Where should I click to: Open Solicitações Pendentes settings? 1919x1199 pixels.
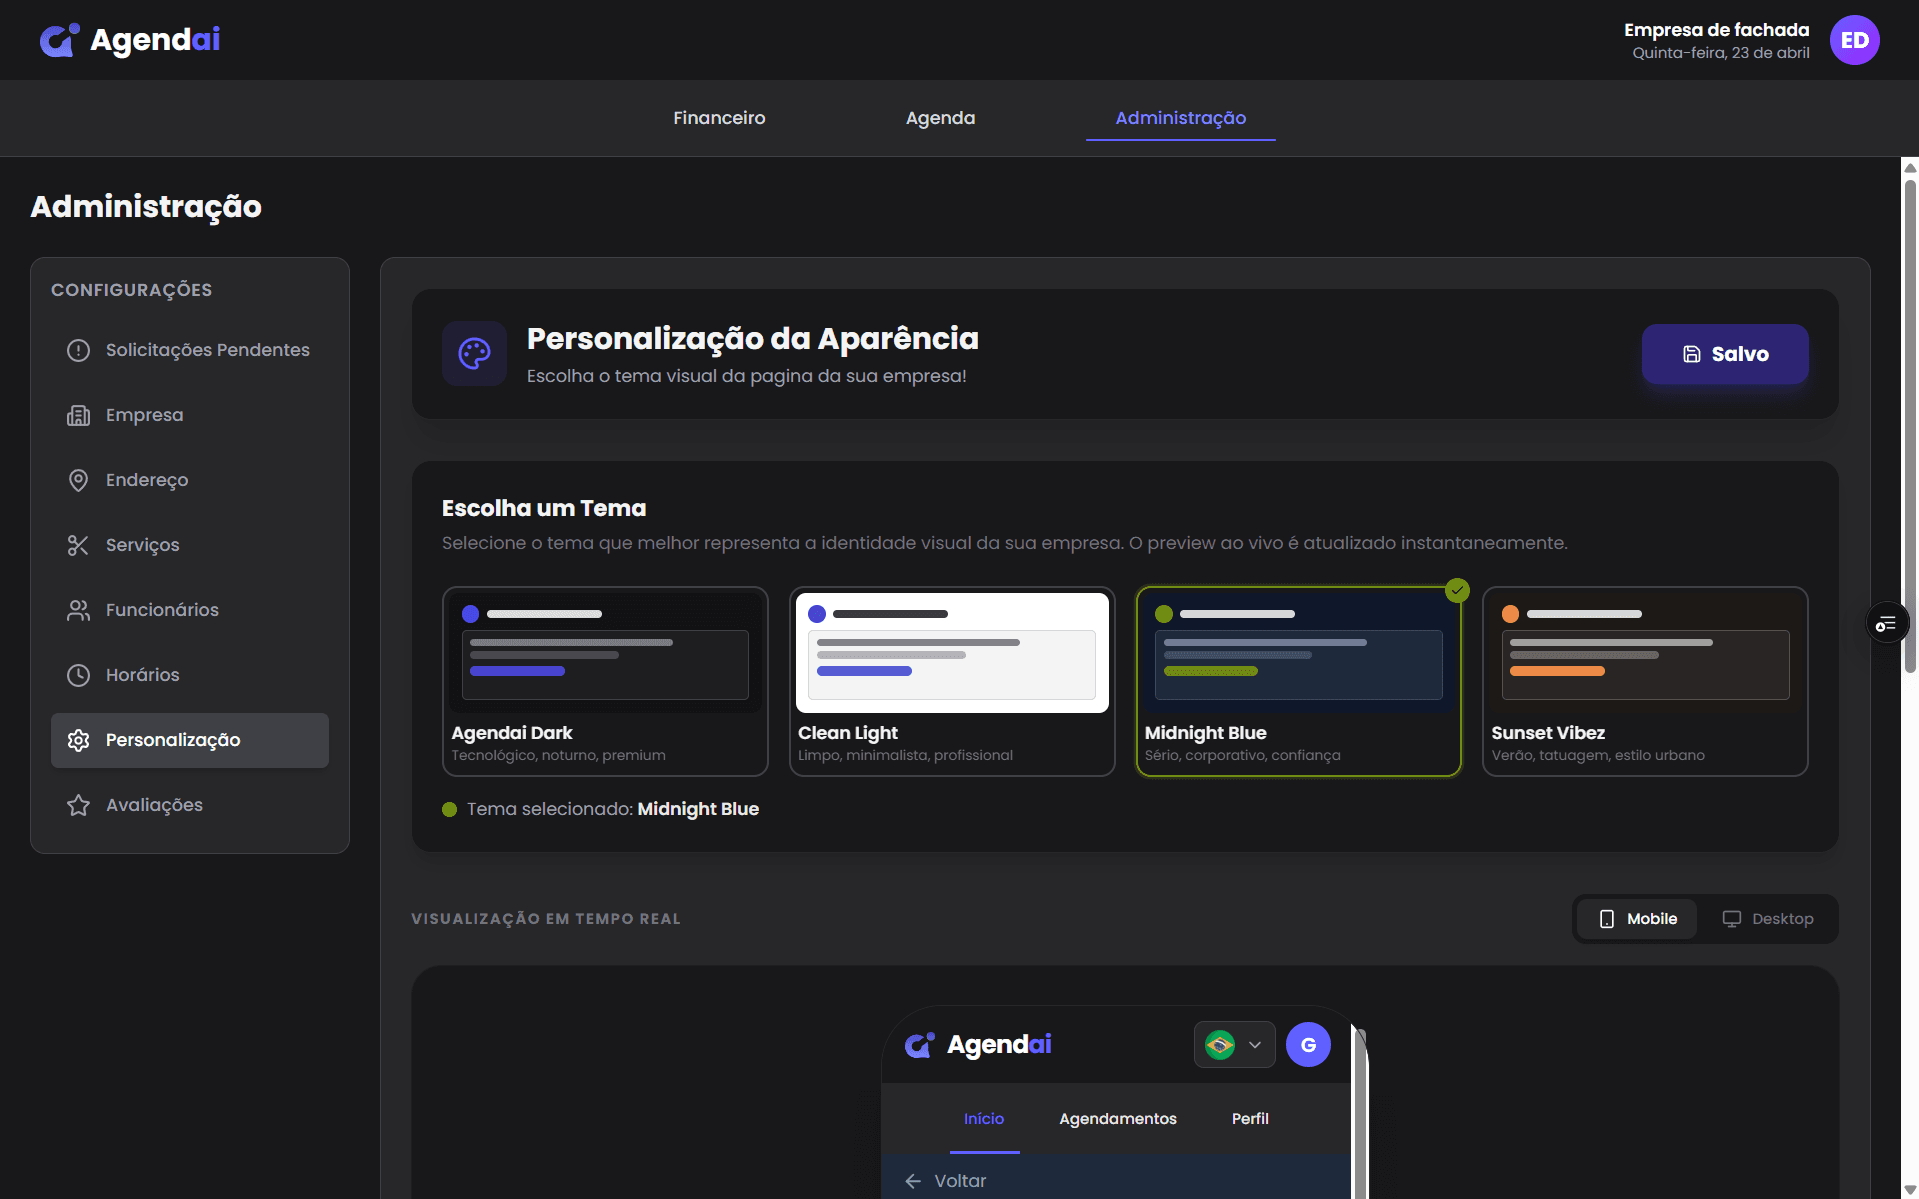[x=190, y=350]
